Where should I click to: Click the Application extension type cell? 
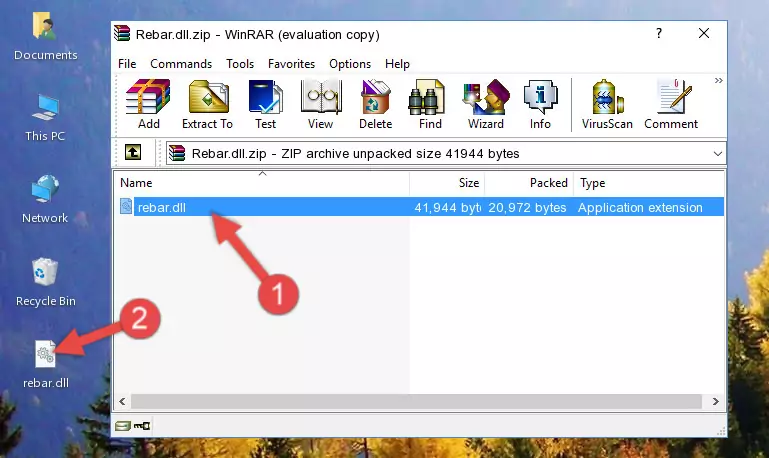(x=640, y=207)
